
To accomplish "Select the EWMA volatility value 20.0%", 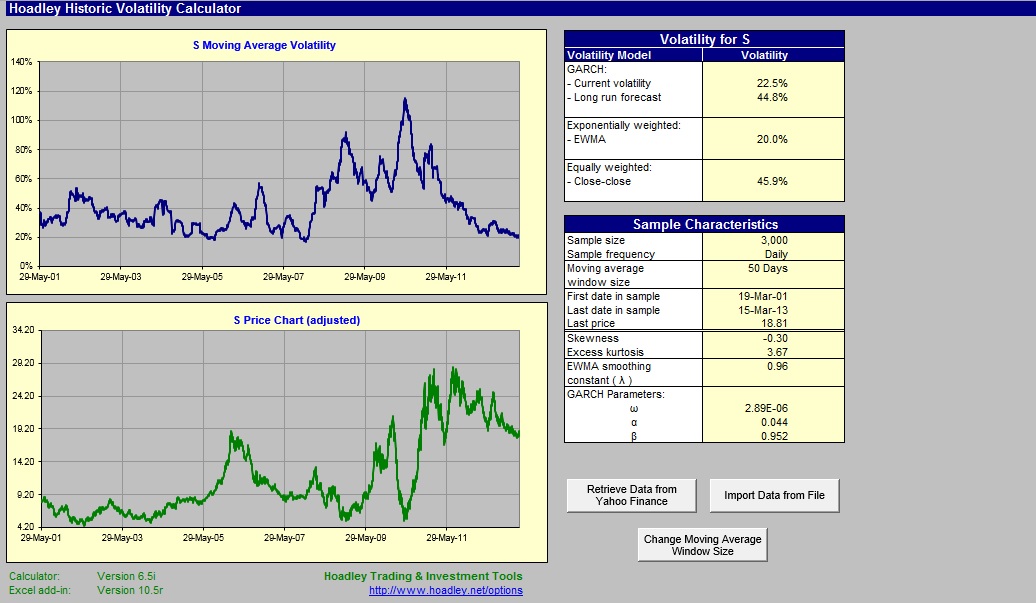I will [x=772, y=139].
